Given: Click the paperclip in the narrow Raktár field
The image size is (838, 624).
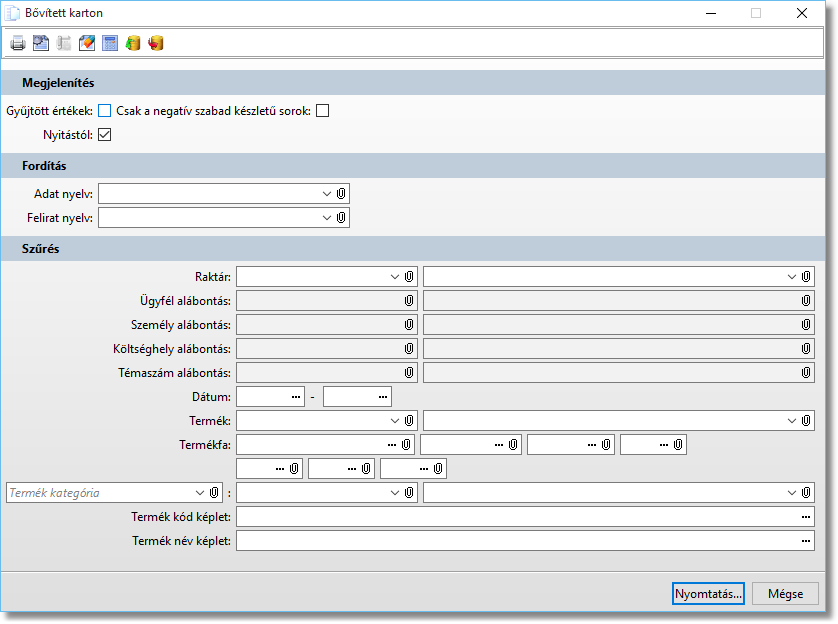Looking at the screenshot, I should click(409, 277).
